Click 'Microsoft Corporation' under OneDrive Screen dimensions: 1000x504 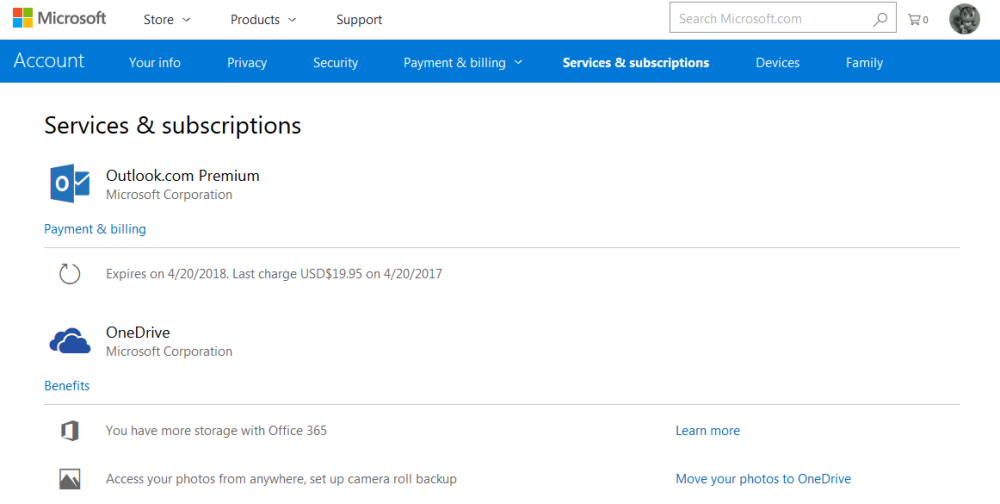169,352
